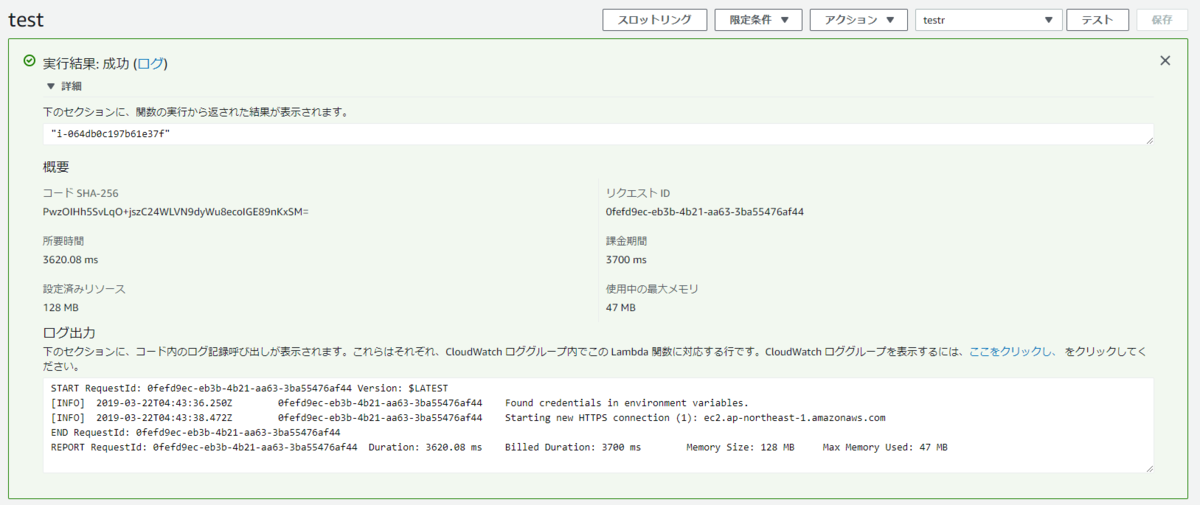Open the ログ link in execution result
The height and width of the screenshot is (505, 1200).
pos(151,63)
